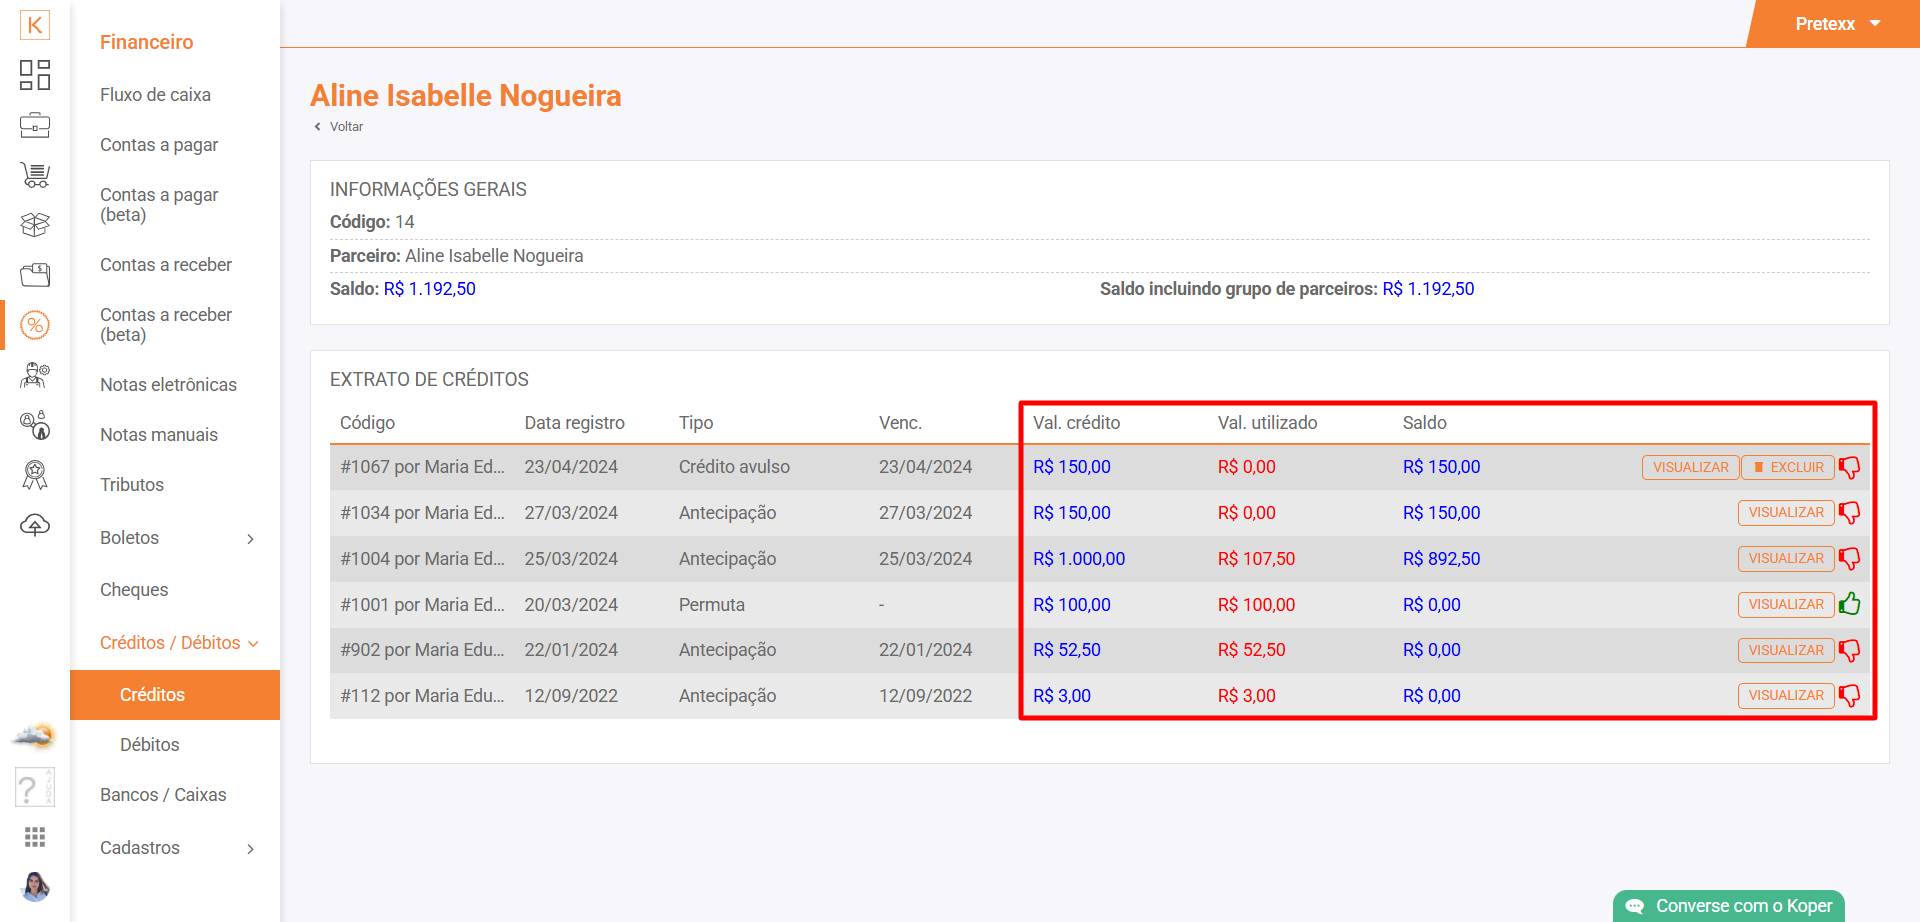Click the open box inventory icon

pyautogui.click(x=35, y=225)
